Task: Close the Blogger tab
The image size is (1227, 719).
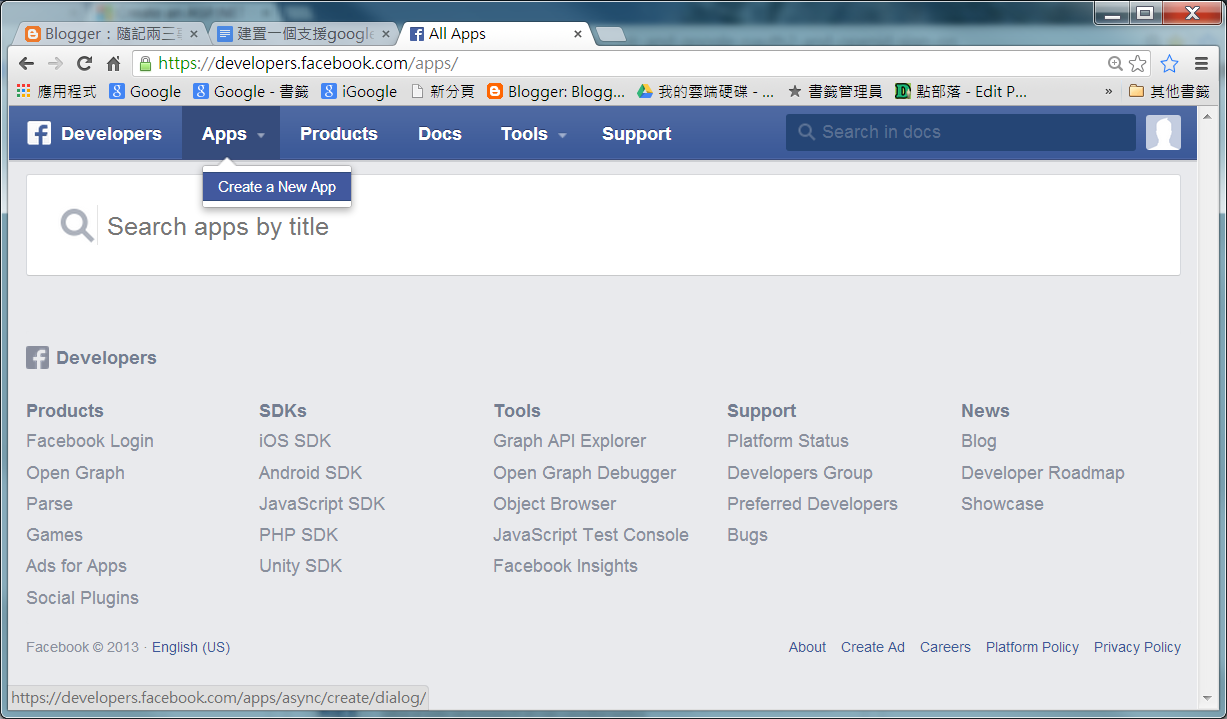Action: tap(194, 34)
